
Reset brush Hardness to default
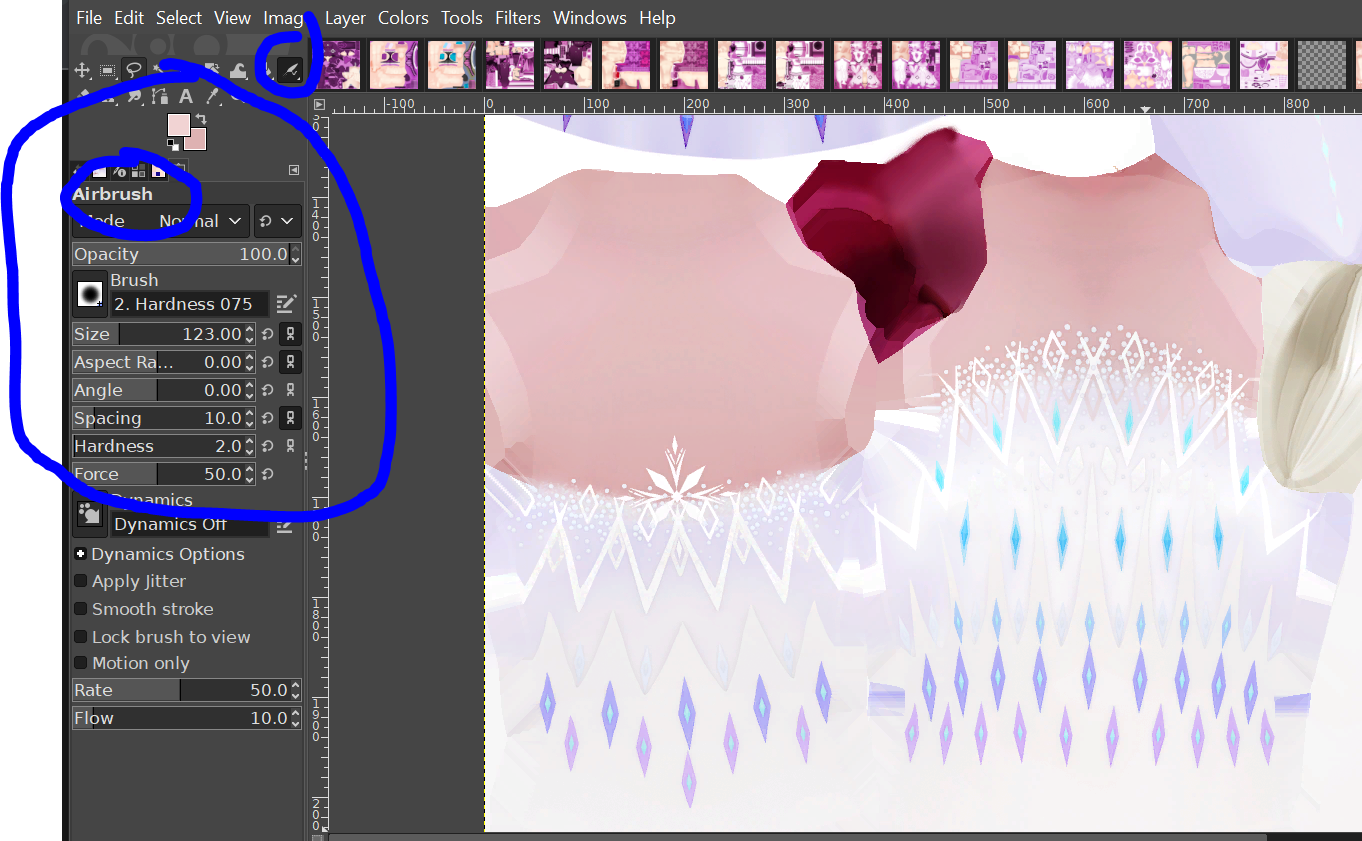tap(268, 446)
